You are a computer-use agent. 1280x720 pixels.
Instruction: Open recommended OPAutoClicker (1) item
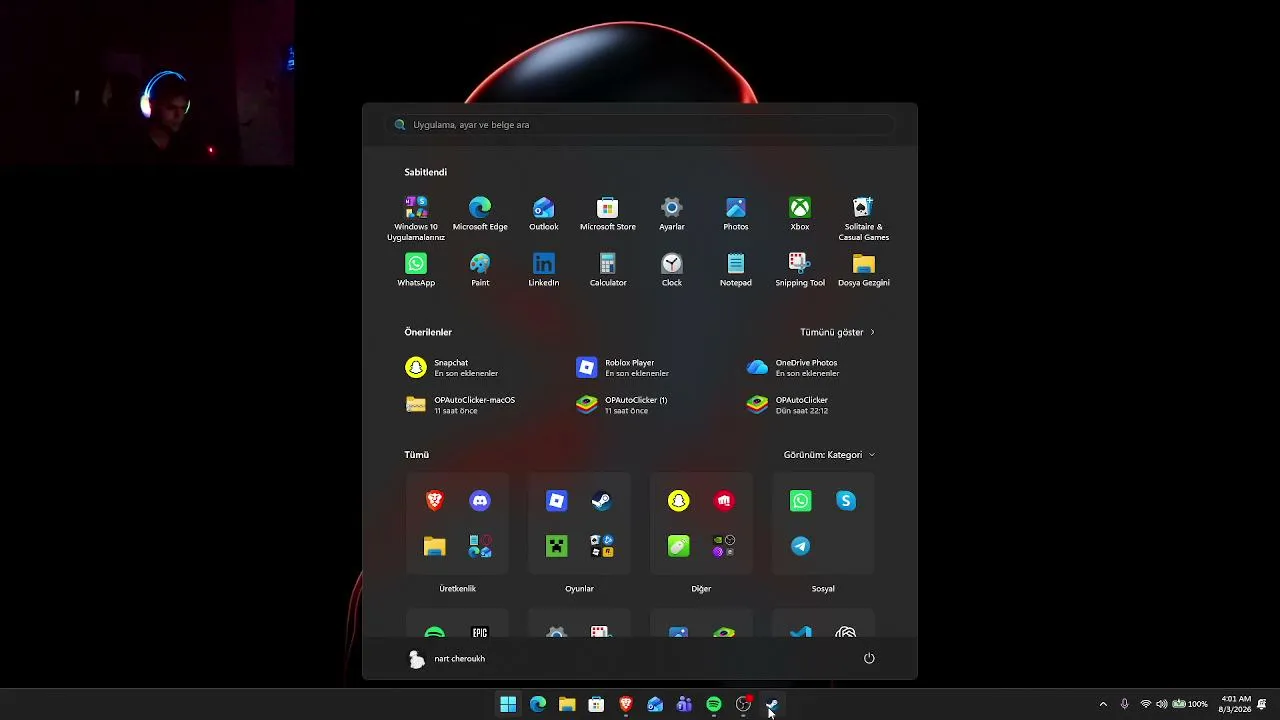pos(622,405)
